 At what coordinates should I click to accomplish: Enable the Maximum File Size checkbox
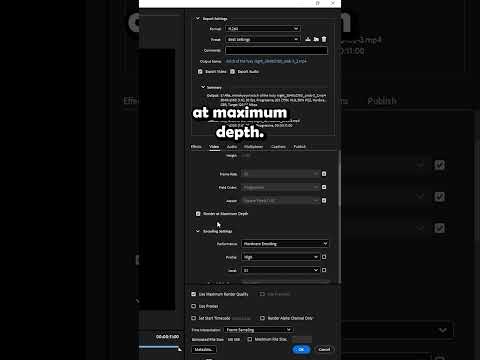click(250, 339)
